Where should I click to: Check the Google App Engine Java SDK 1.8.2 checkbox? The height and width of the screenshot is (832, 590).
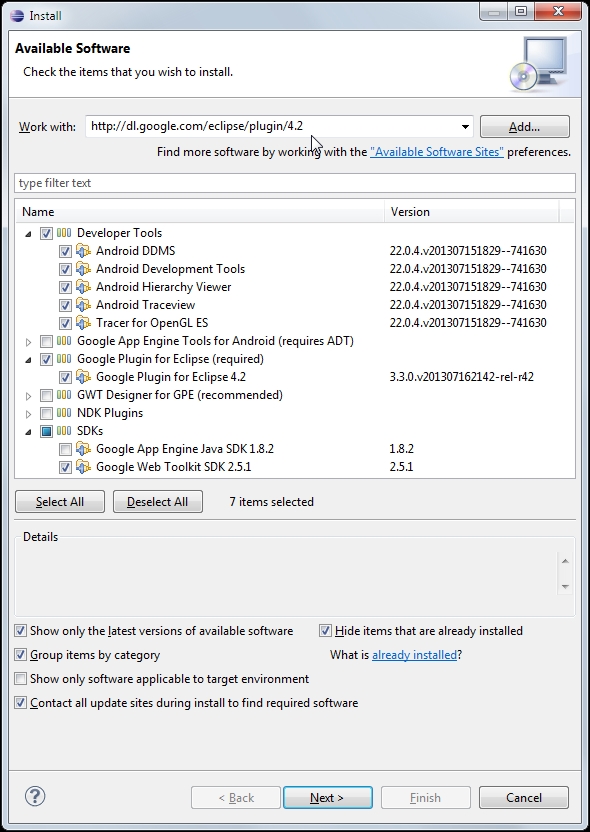(x=65, y=449)
